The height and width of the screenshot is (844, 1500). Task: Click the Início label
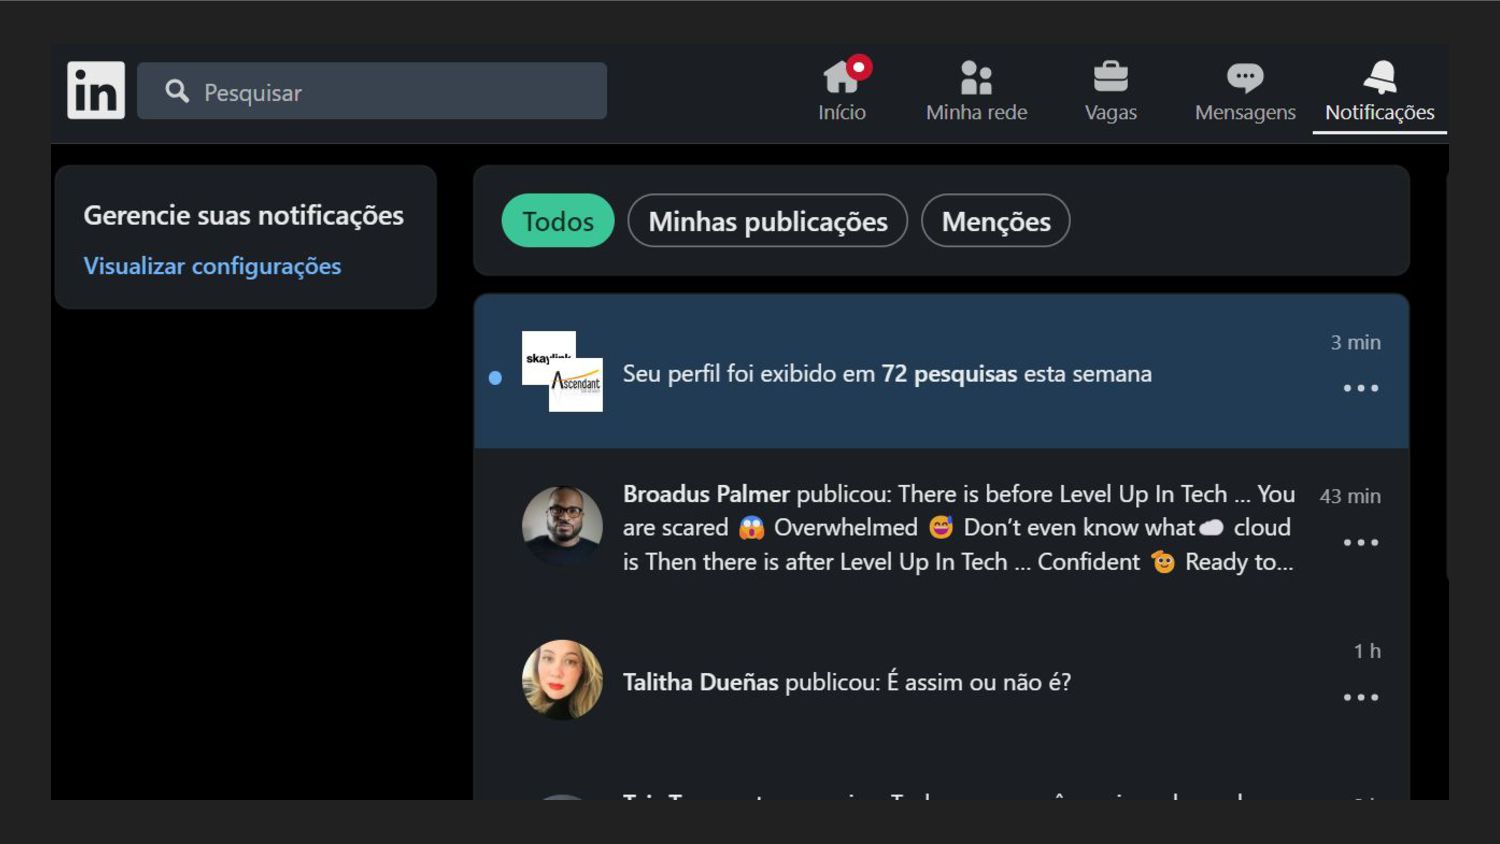pos(842,112)
